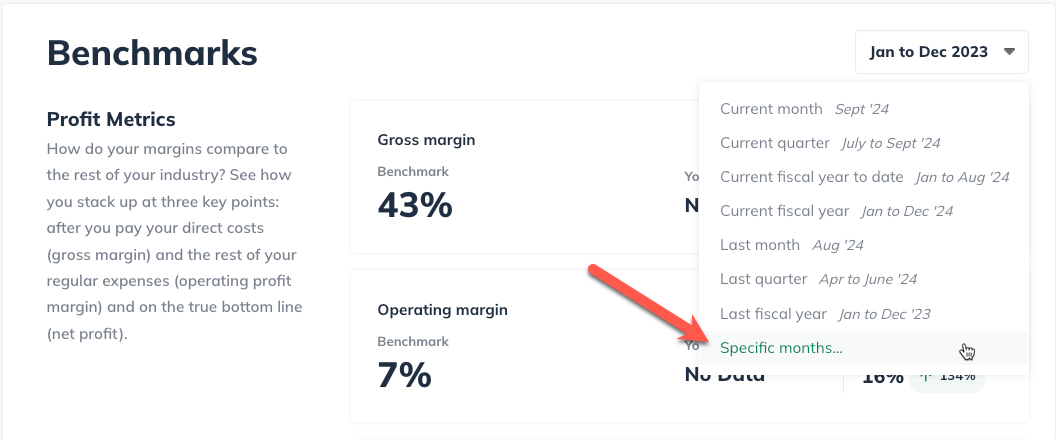1056x439 pixels.
Task: Click the 16% operating margin value
Action: pyautogui.click(x=883, y=377)
